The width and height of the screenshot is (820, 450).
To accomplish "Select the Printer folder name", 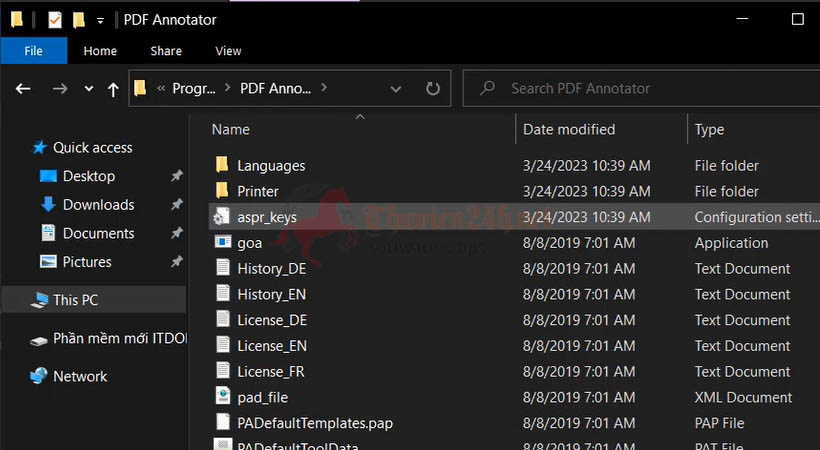I will click(x=258, y=192).
